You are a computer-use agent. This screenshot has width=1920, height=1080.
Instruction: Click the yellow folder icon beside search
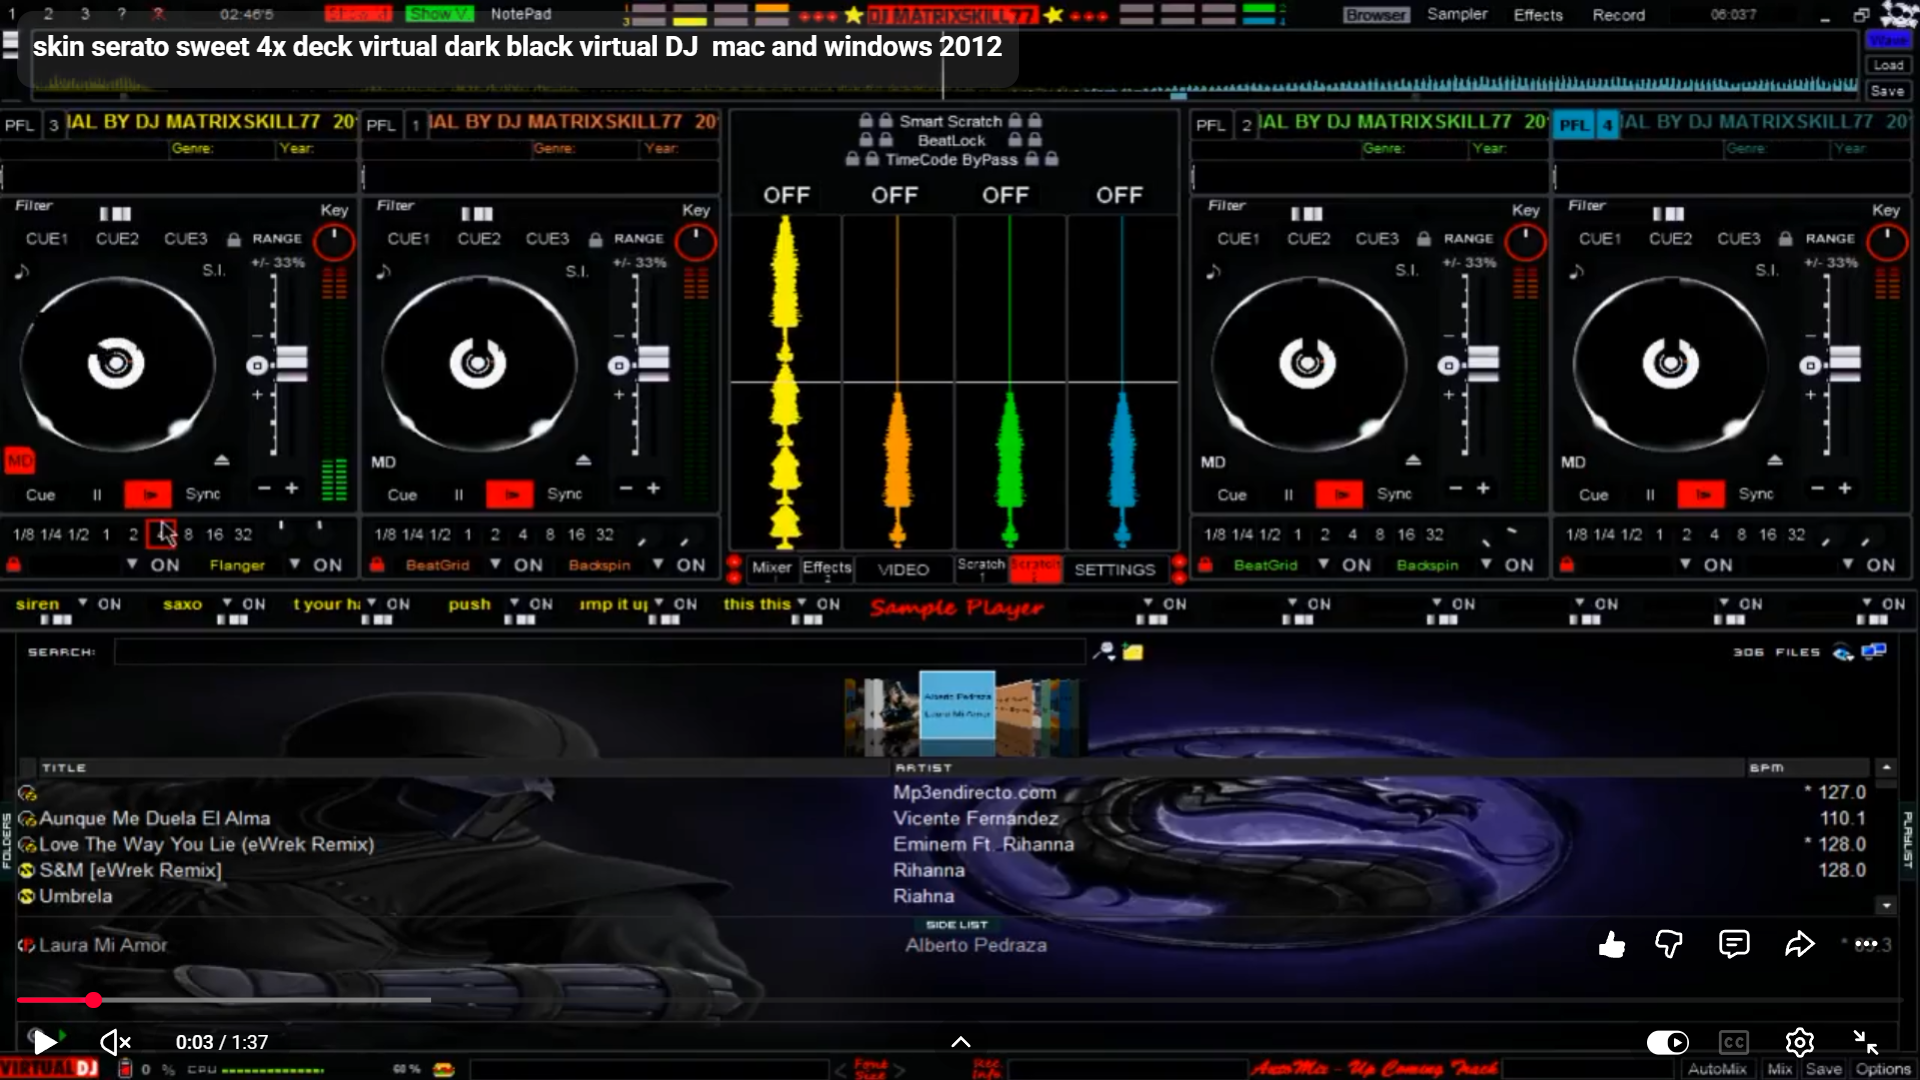coord(1133,652)
